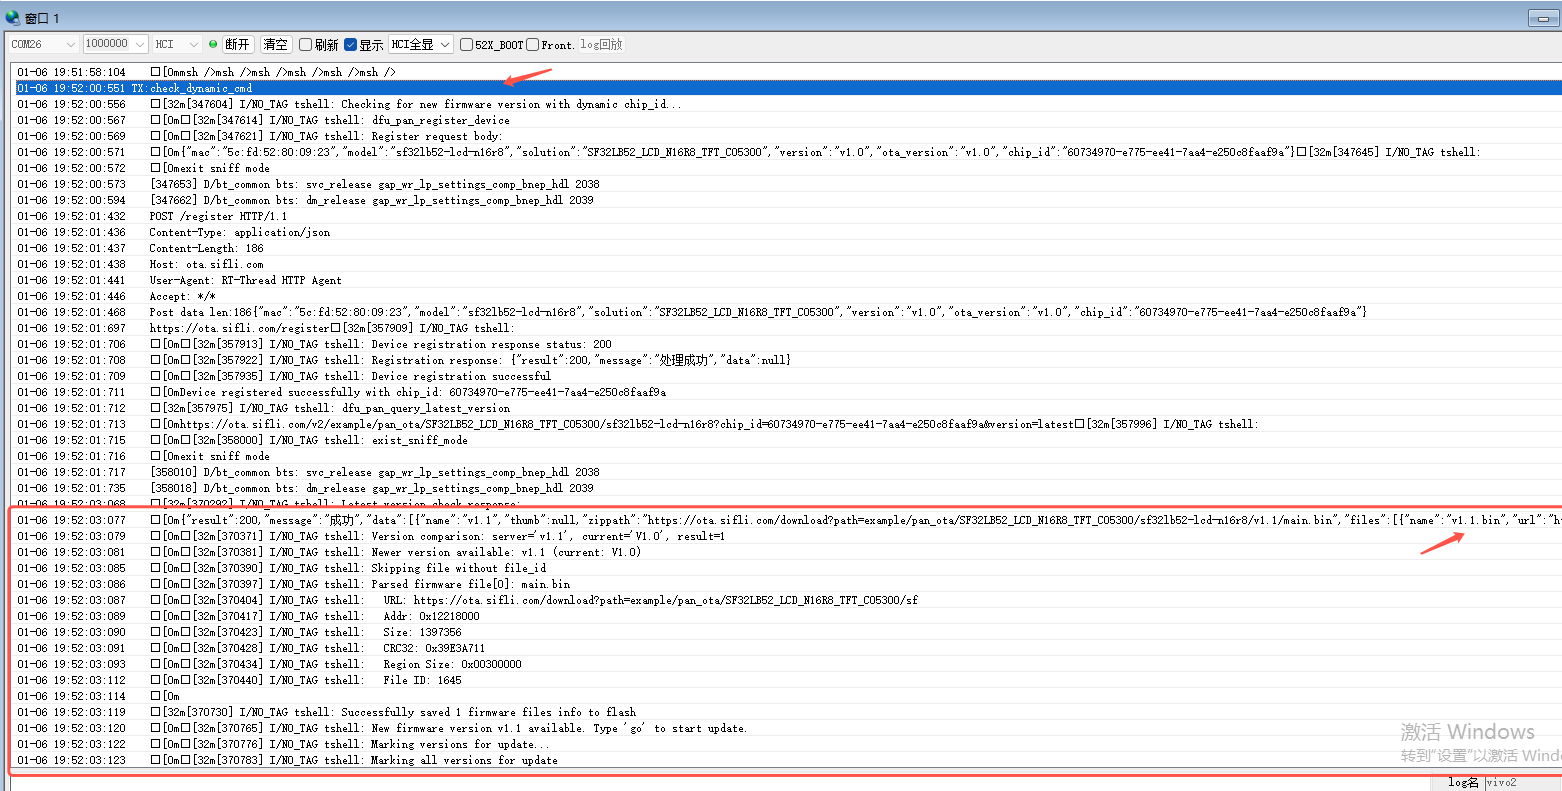
Task: Enable the 刷新 checkbox
Action: pyautogui.click(x=306, y=45)
